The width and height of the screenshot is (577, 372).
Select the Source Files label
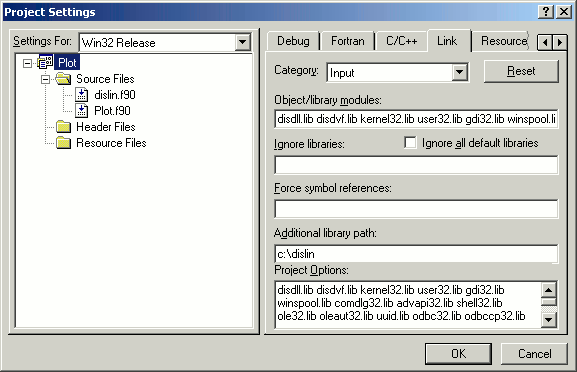(x=105, y=79)
